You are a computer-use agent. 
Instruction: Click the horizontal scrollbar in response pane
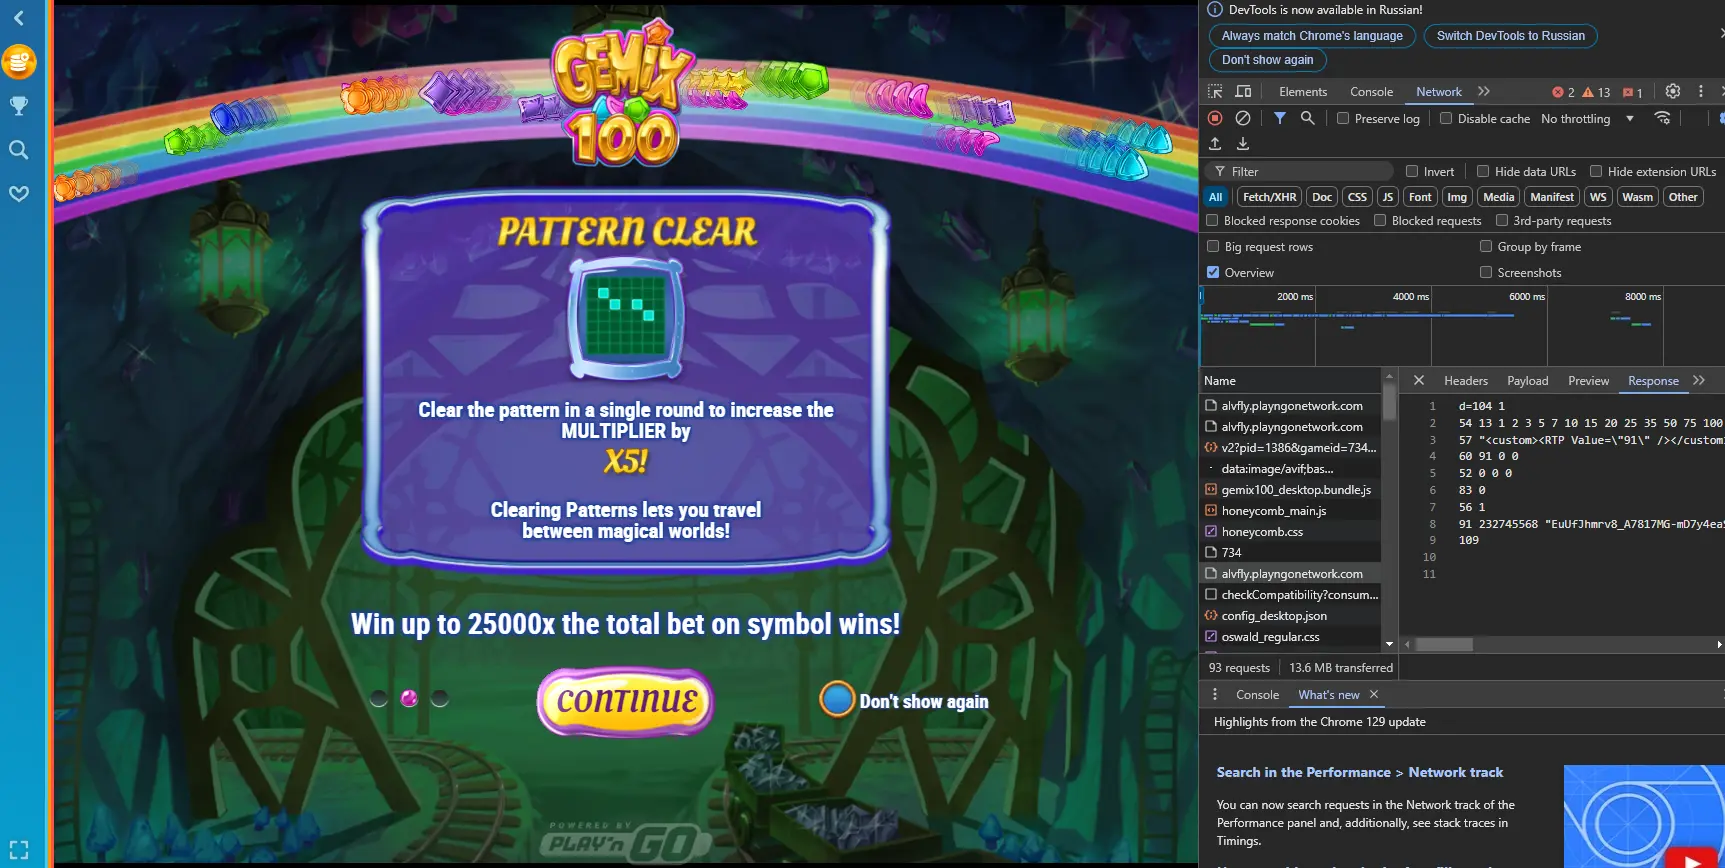click(1444, 644)
